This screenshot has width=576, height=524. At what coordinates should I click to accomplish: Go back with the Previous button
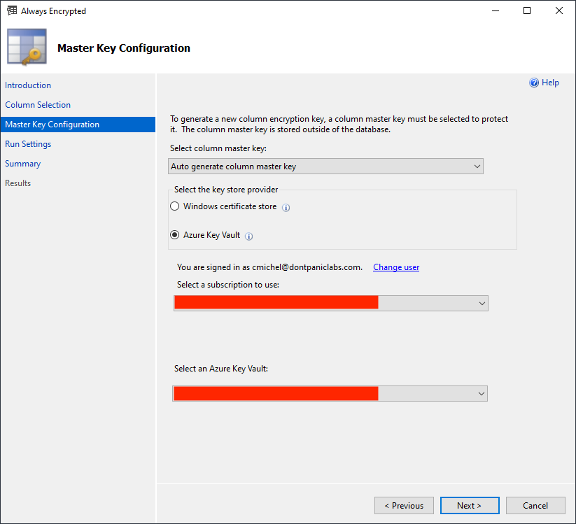[x=404, y=506]
